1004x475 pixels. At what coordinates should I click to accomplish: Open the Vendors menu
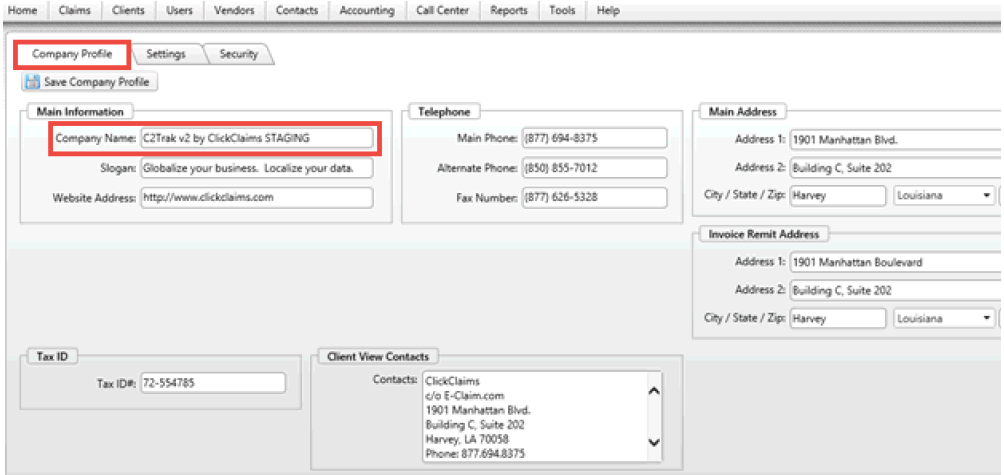click(234, 10)
